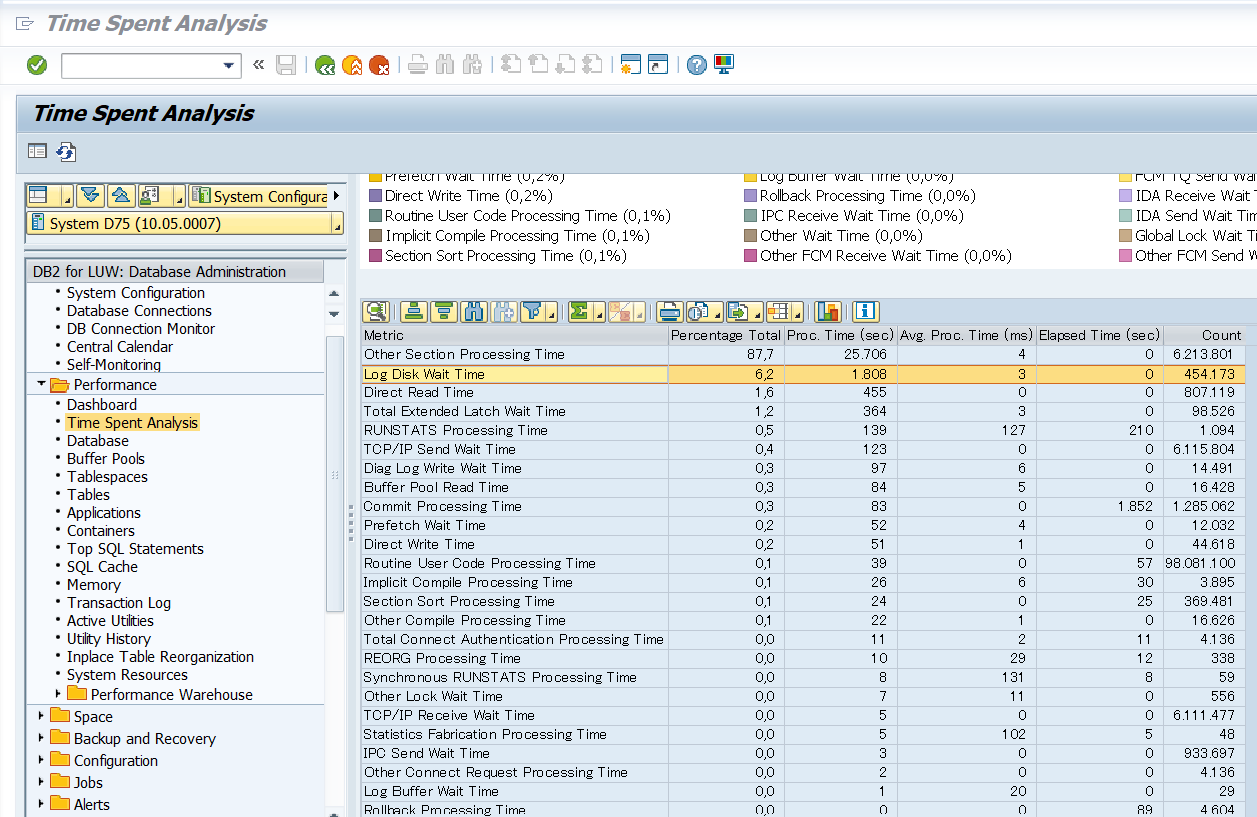Select Transaction Log in the navigation tree
1257x817 pixels.
pos(118,602)
